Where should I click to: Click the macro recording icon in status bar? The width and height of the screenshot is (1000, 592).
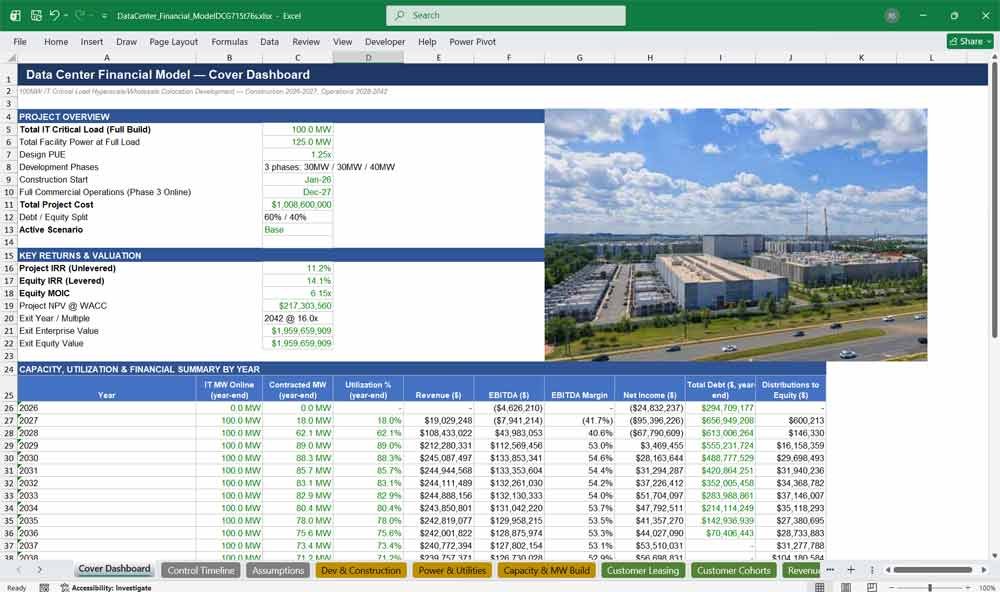[x=44, y=588]
